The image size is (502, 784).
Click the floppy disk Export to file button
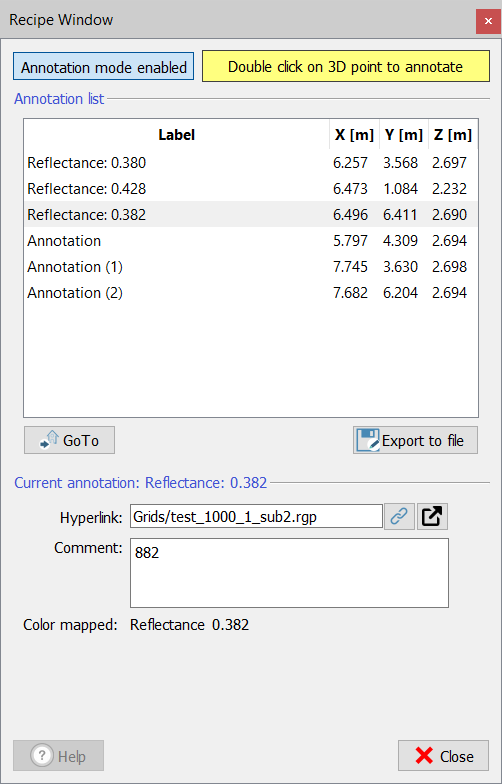[415, 440]
